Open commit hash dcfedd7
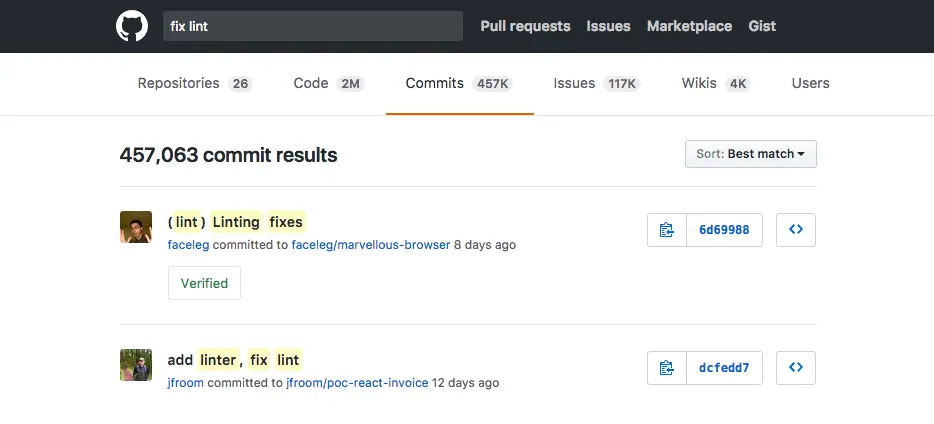This screenshot has height=424, width=934. click(x=724, y=368)
